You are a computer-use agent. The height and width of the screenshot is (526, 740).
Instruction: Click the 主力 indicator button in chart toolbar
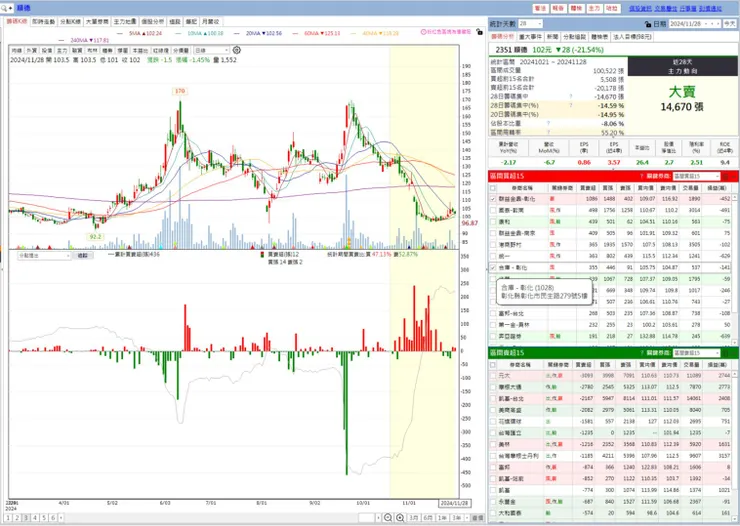click(62, 50)
